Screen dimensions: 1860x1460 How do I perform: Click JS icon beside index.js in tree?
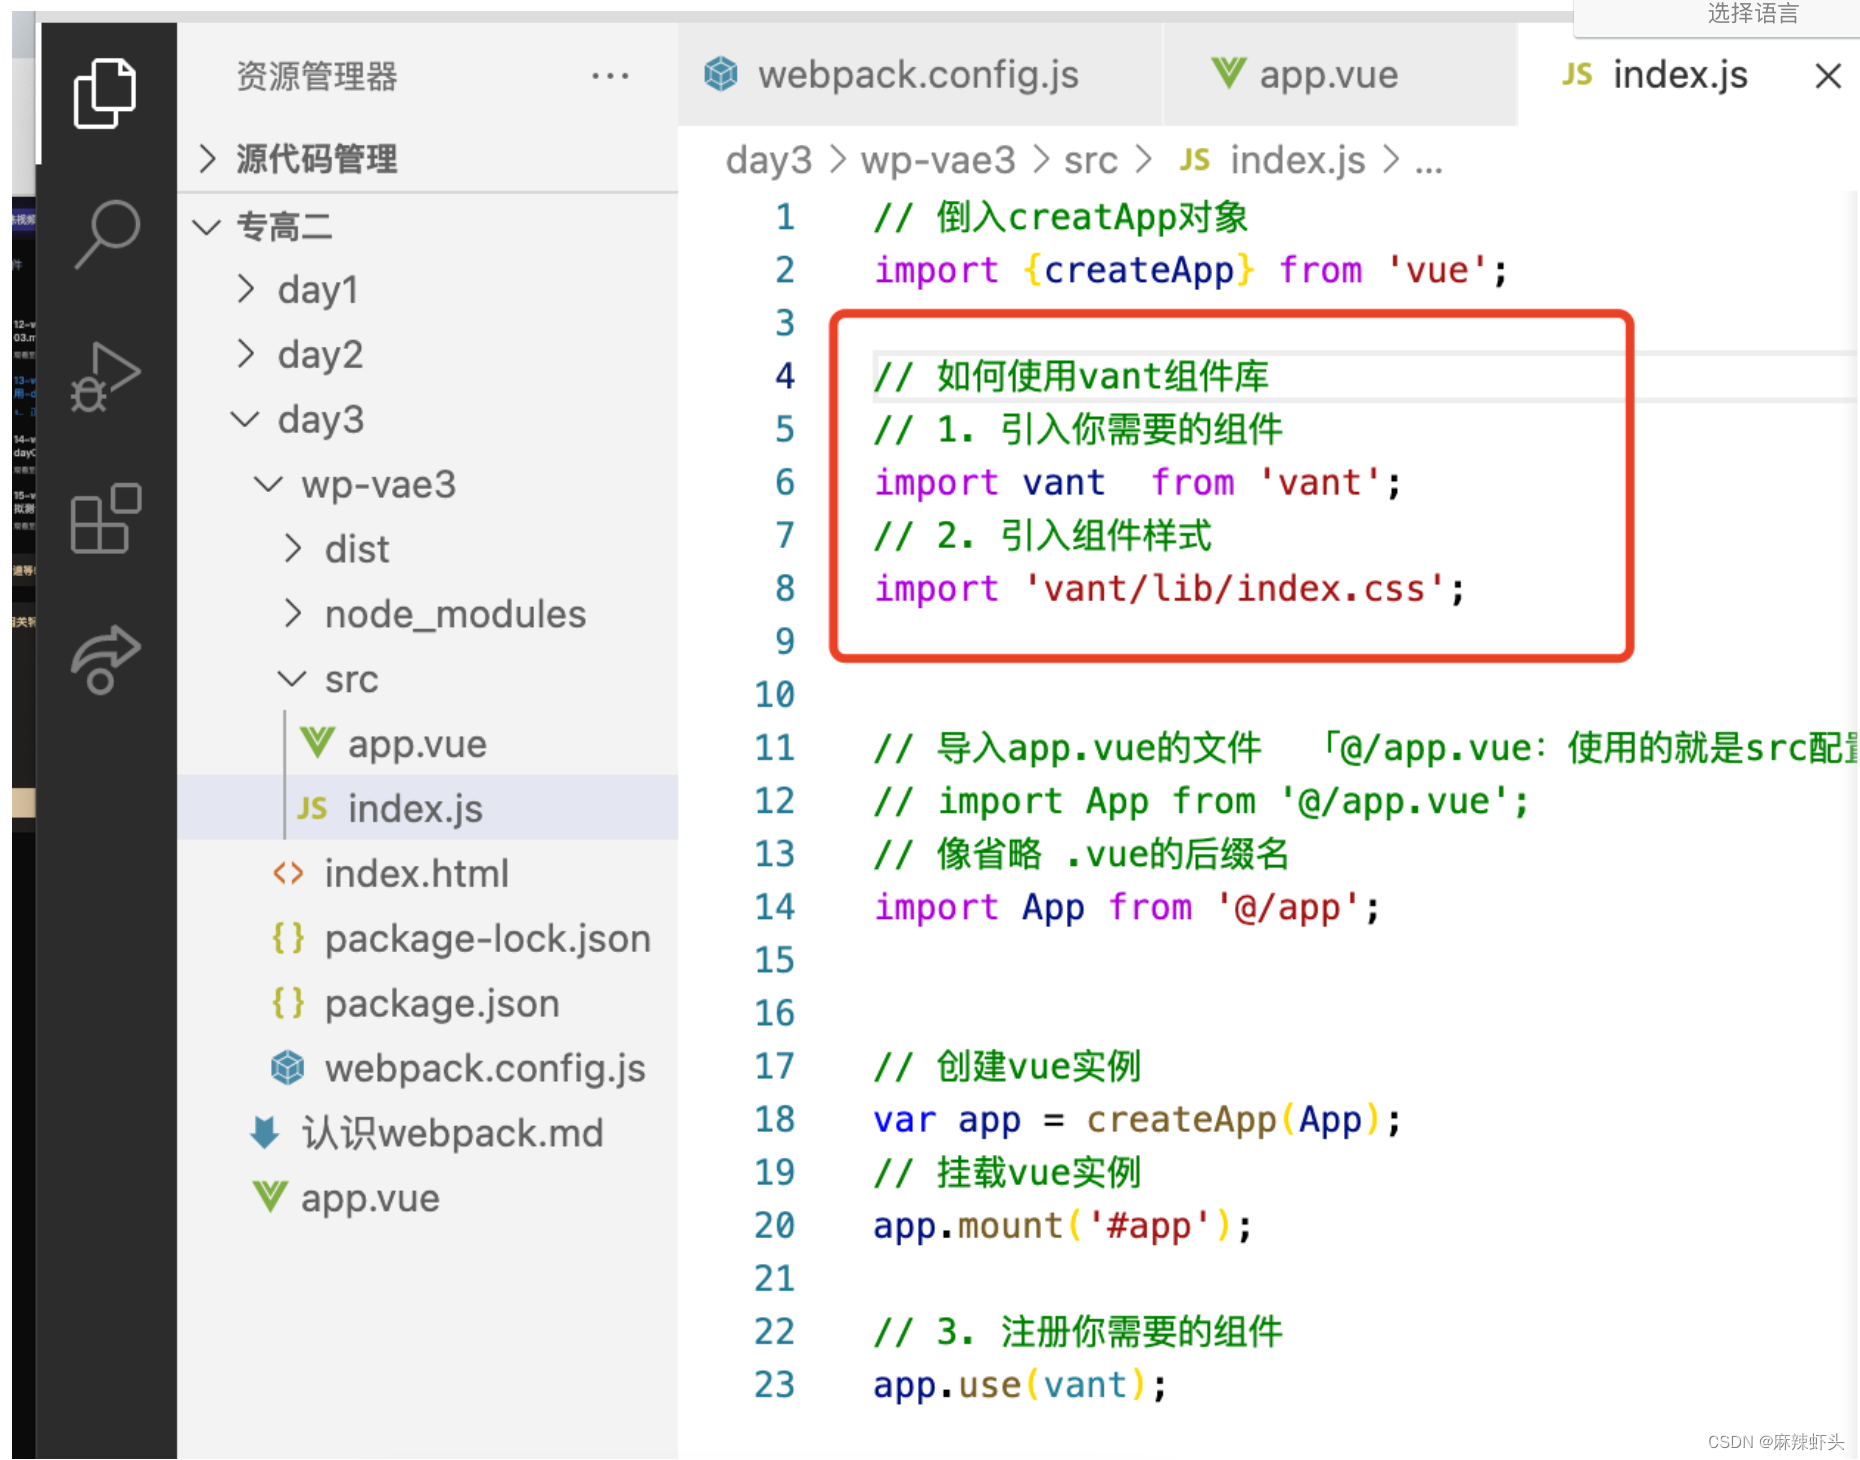pos(312,808)
